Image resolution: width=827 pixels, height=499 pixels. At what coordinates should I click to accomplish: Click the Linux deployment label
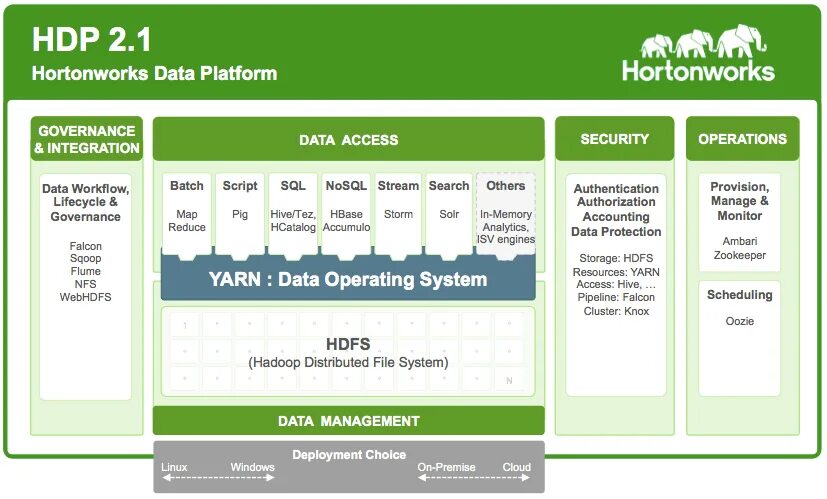(x=174, y=467)
